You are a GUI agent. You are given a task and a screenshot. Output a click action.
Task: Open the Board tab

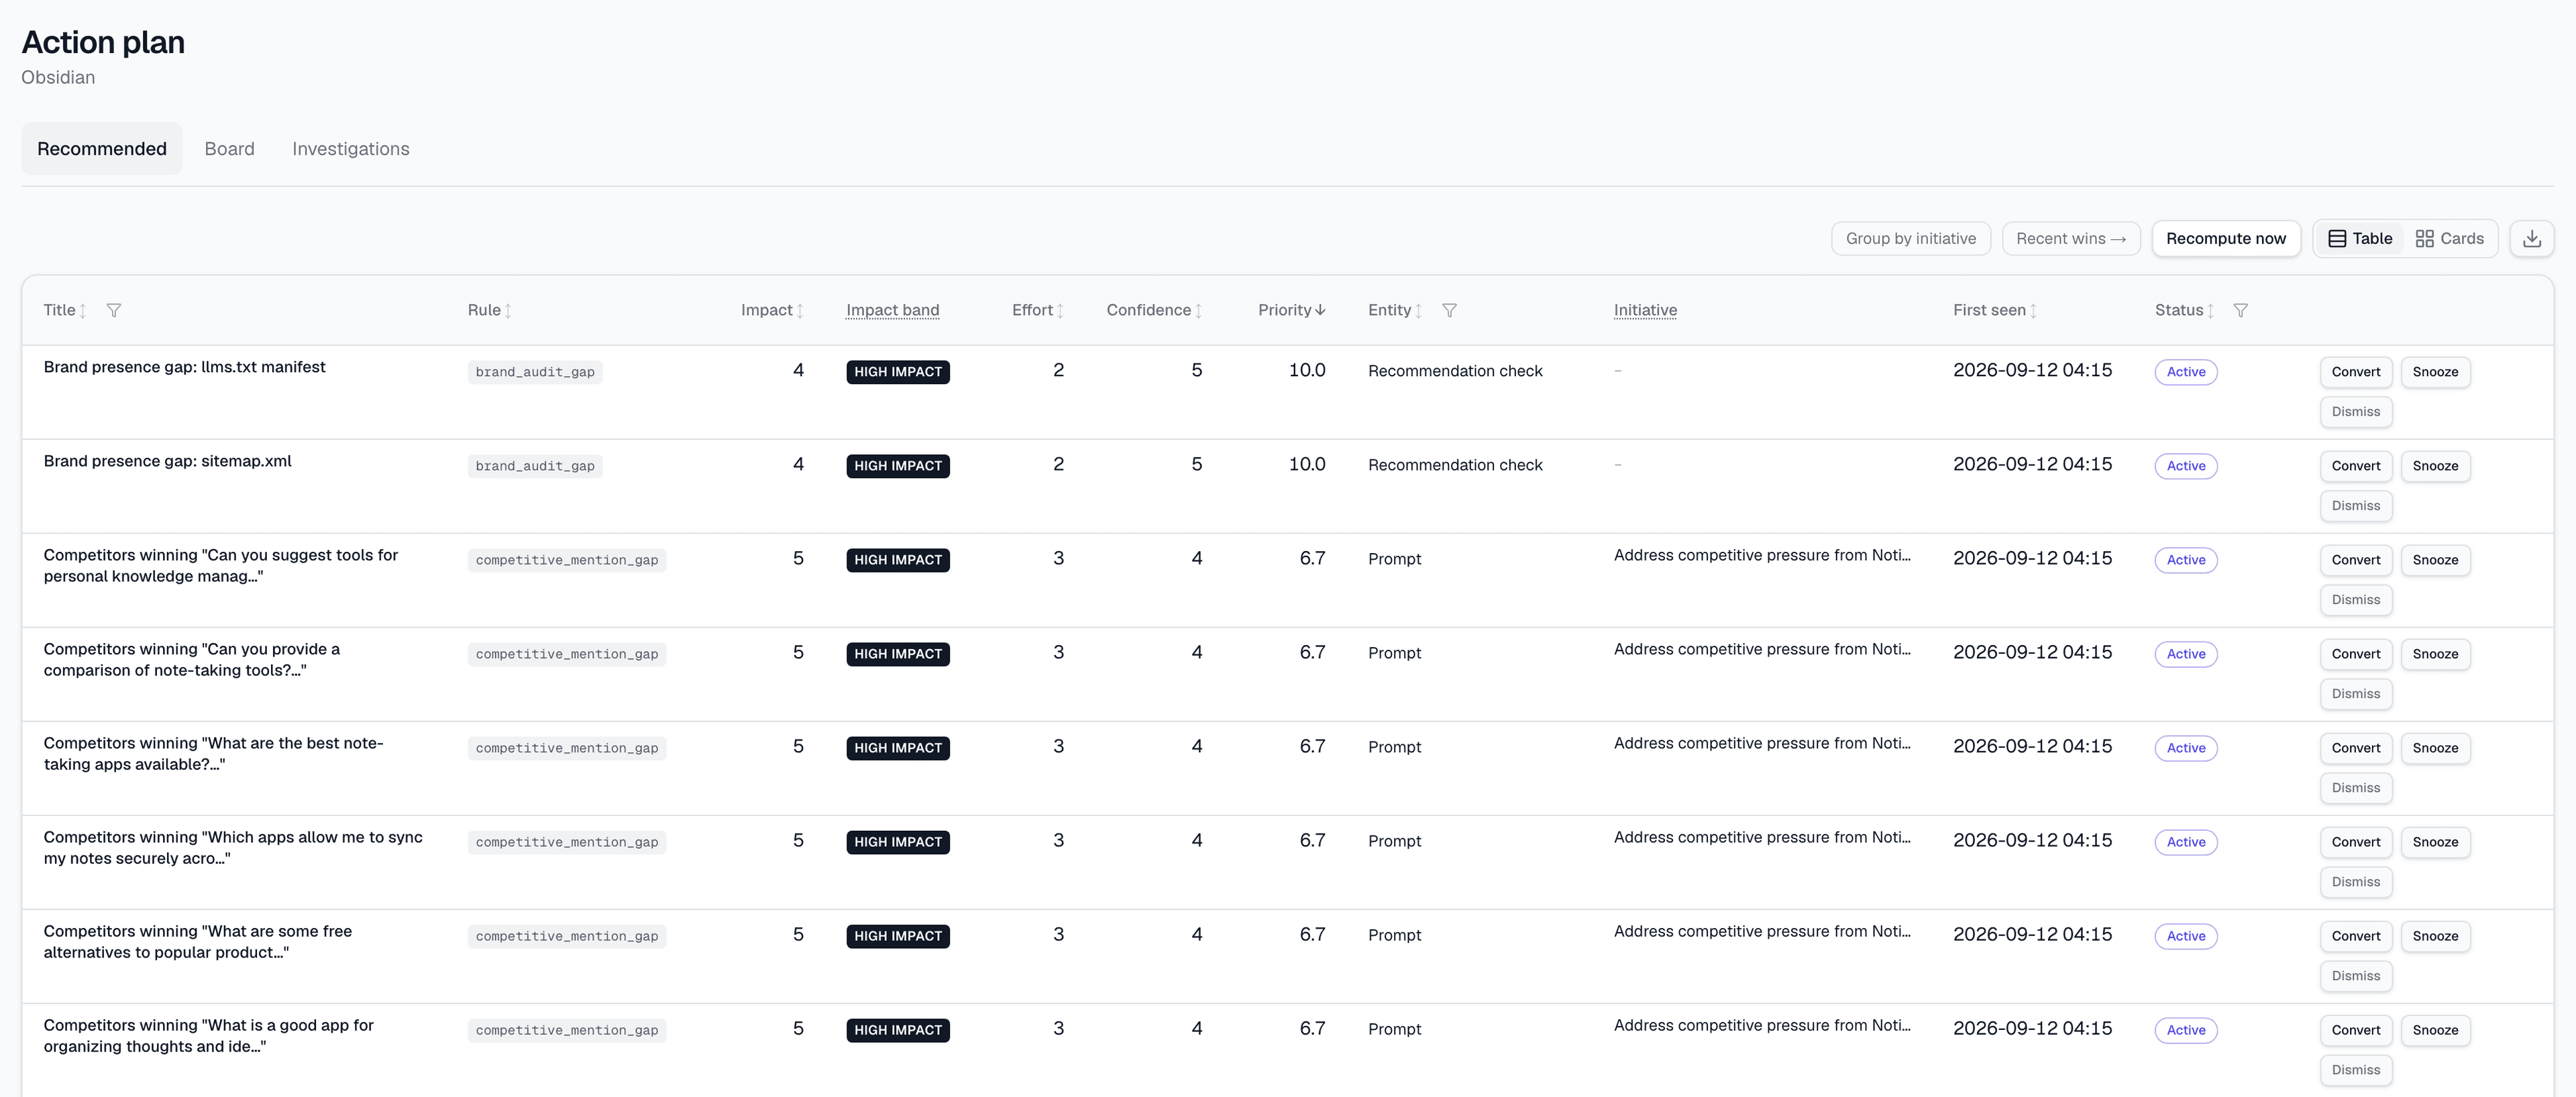click(229, 149)
